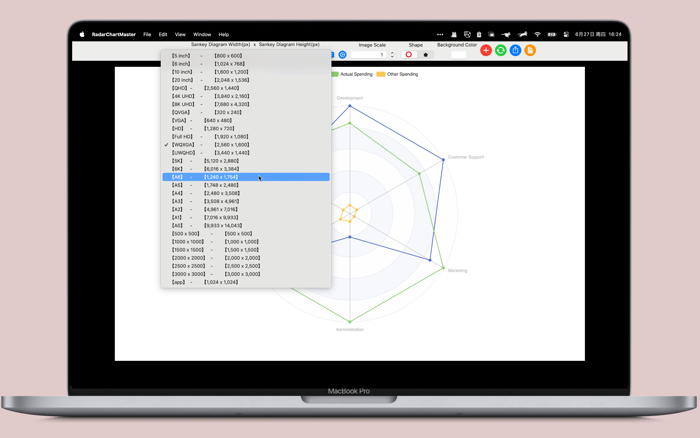This screenshot has height=438, width=700.
Task: Choose the A1 7,016 x 9,933 preset
Action: tap(246, 217)
